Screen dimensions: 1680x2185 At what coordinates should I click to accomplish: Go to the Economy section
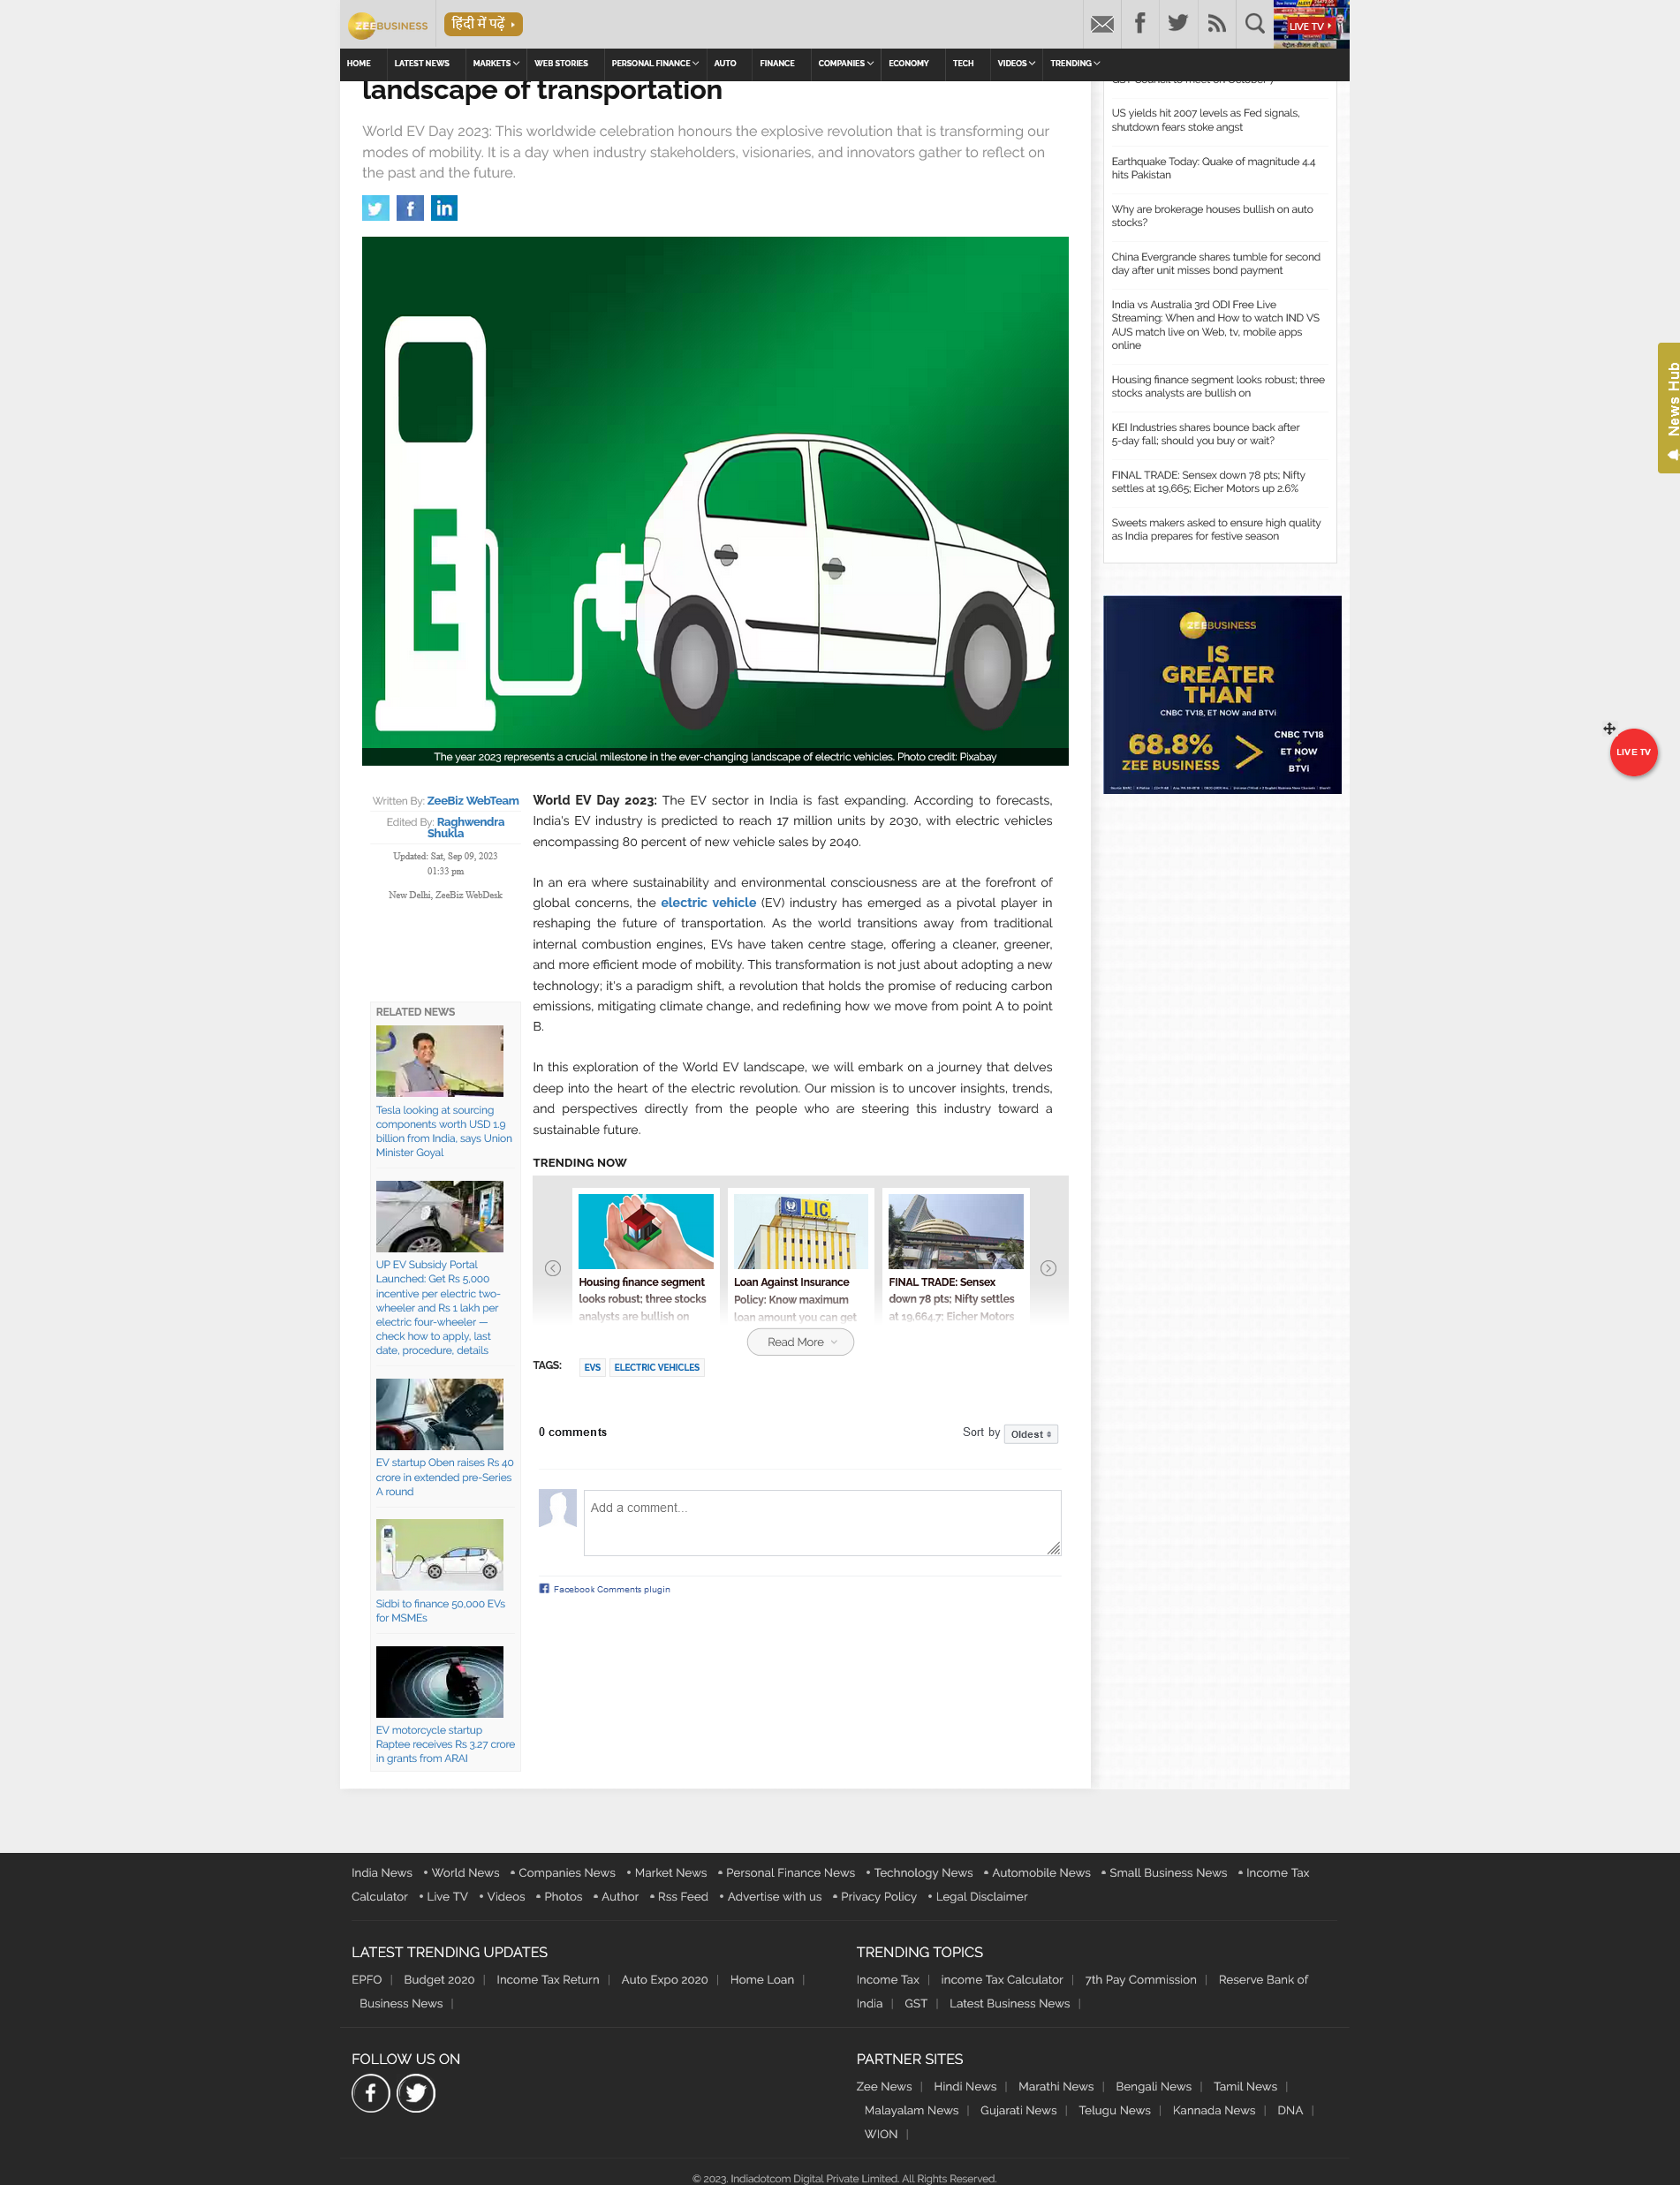908,63
